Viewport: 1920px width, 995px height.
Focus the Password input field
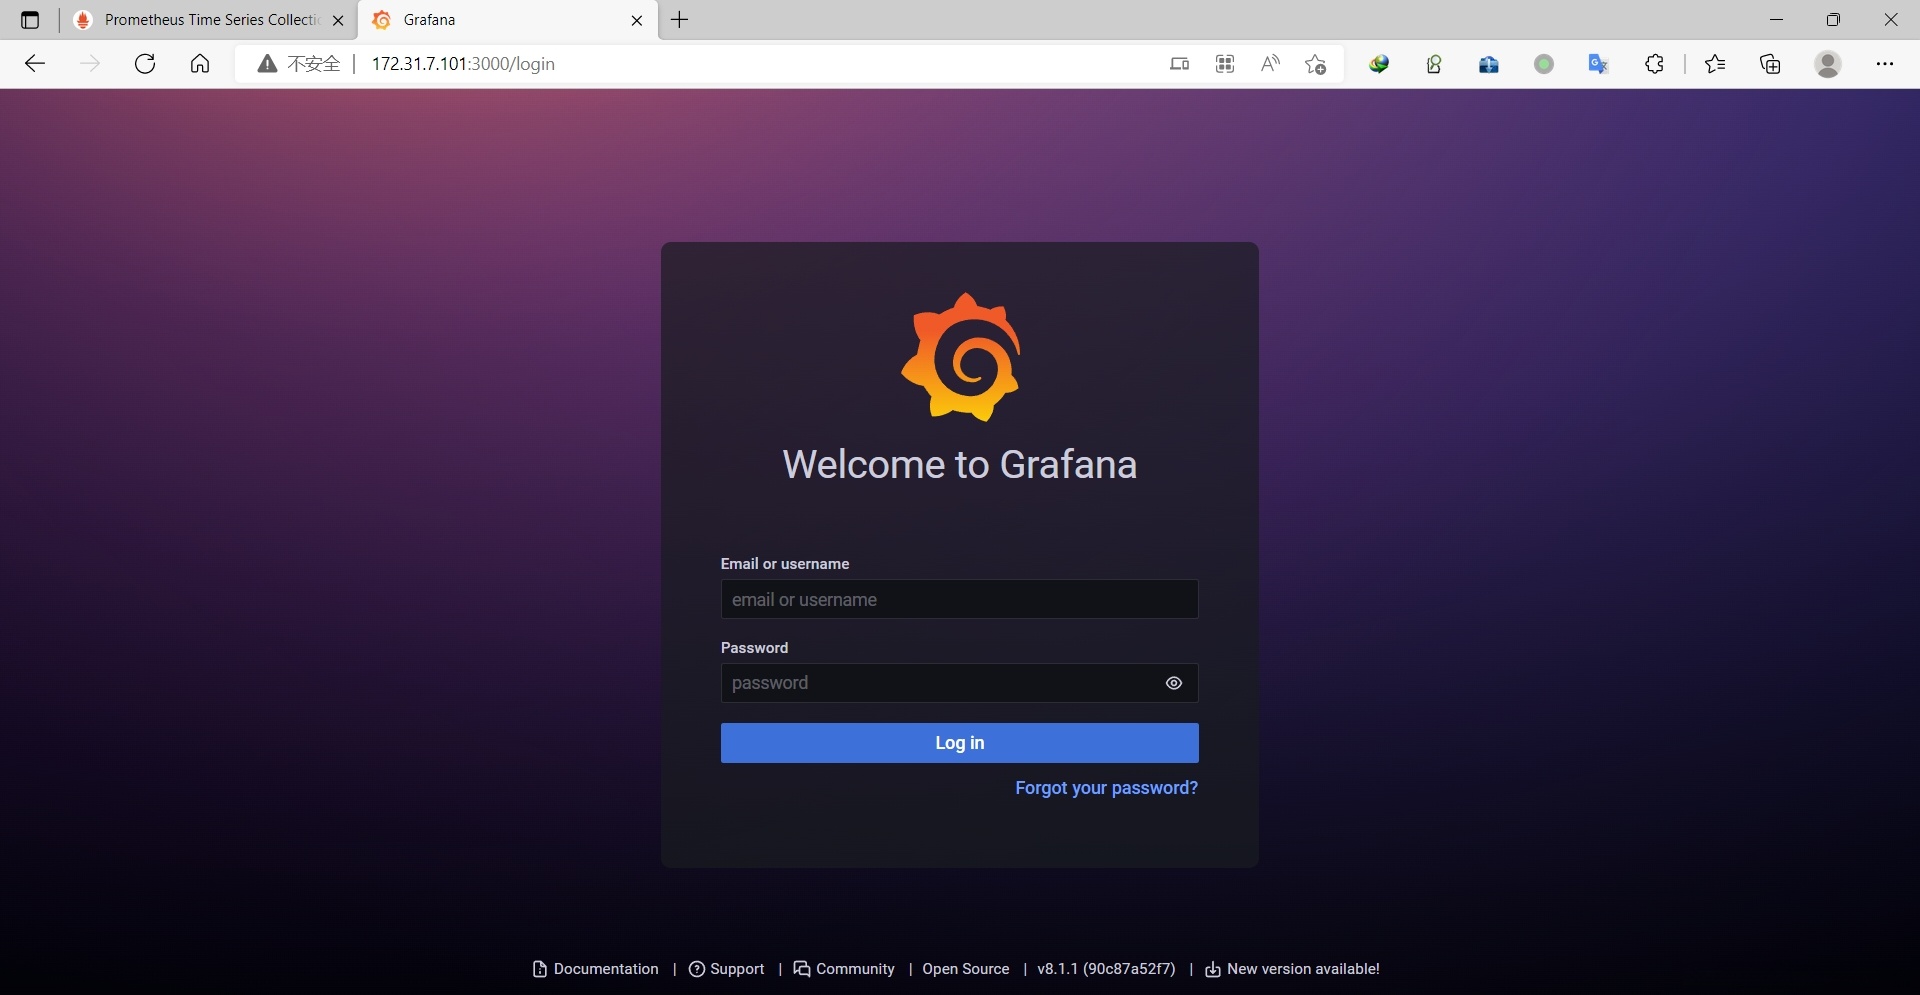pyautogui.click(x=959, y=683)
